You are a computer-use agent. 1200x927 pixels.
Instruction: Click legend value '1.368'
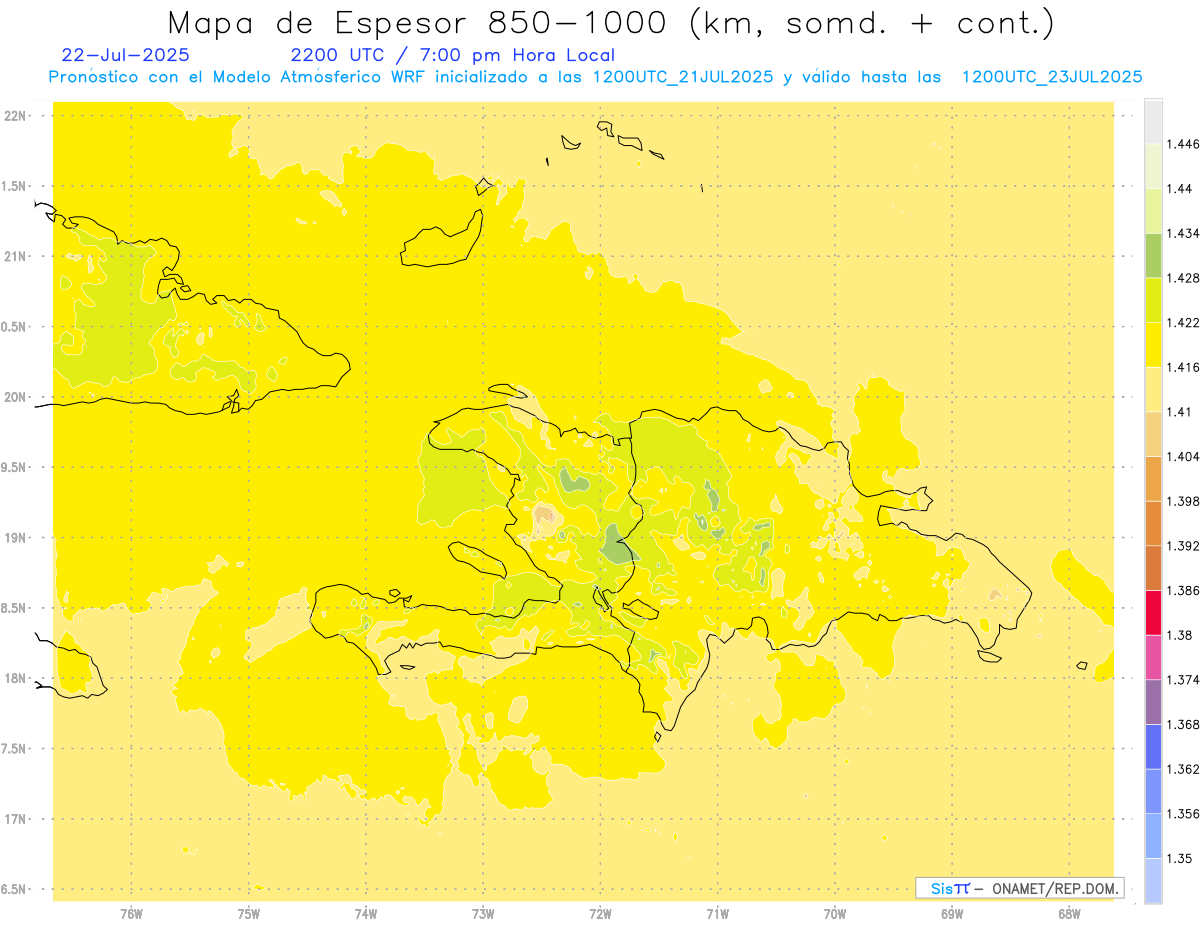tap(1183, 724)
